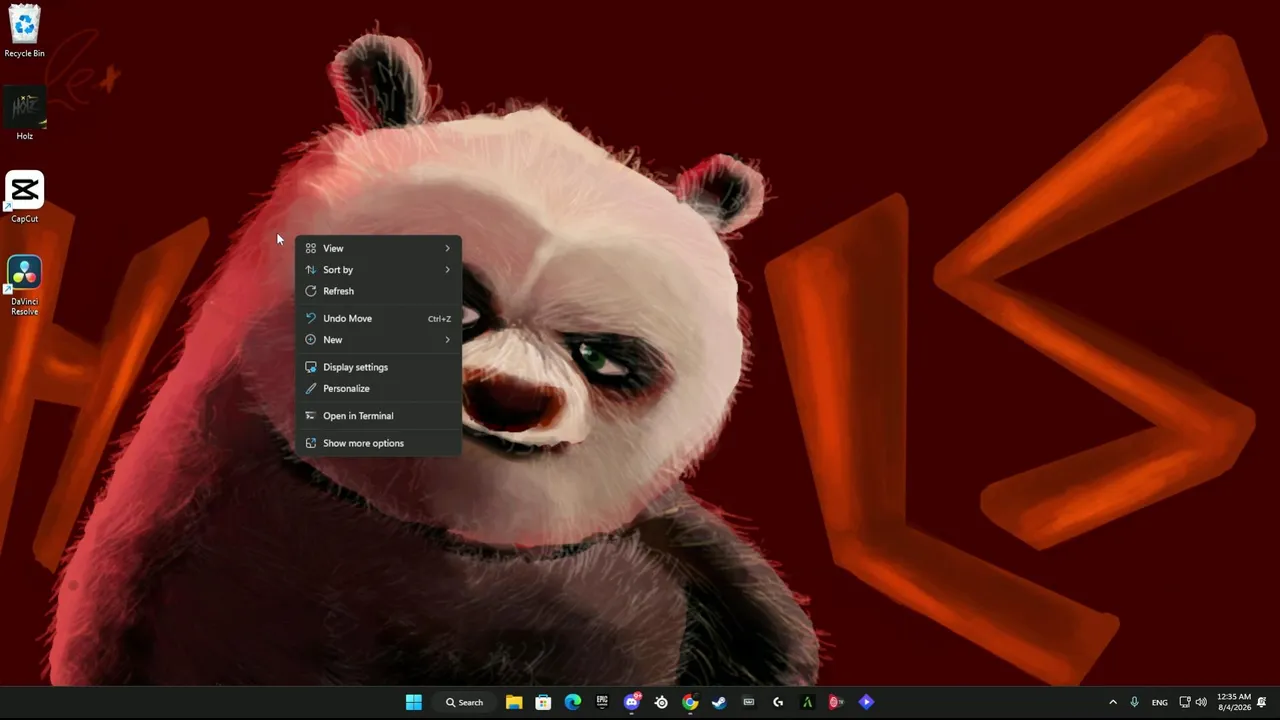This screenshot has height=720, width=1280.
Task: Open the calendar from the 12:35 AM clock
Action: tap(1234, 702)
